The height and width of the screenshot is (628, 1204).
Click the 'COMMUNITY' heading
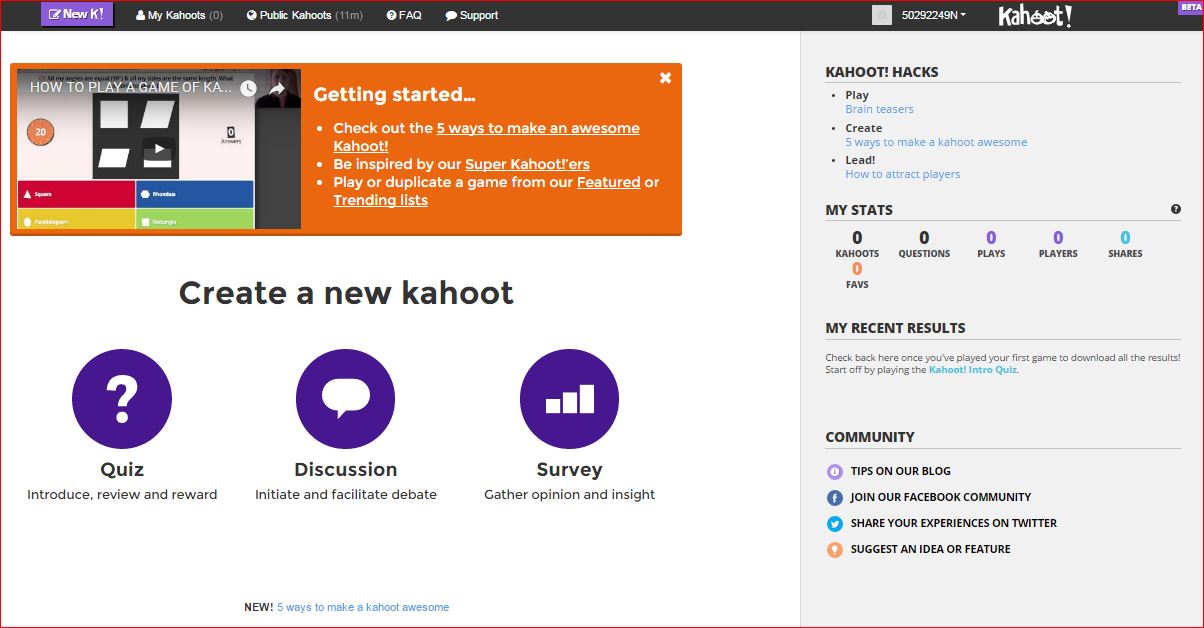click(x=870, y=437)
